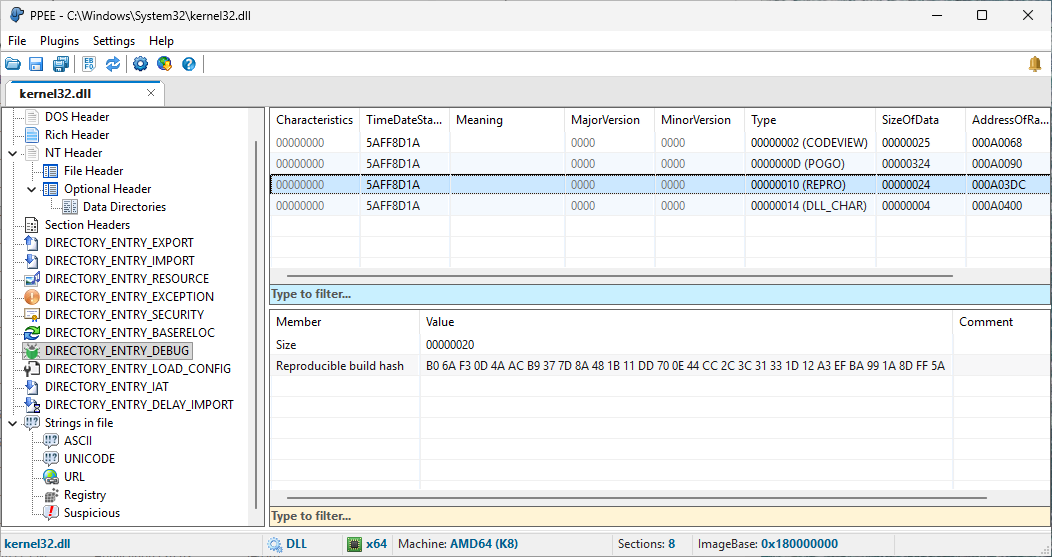Screen dimensions: 1052x557
Task: Select DOS Header in the tree
Action: [x=76, y=117]
